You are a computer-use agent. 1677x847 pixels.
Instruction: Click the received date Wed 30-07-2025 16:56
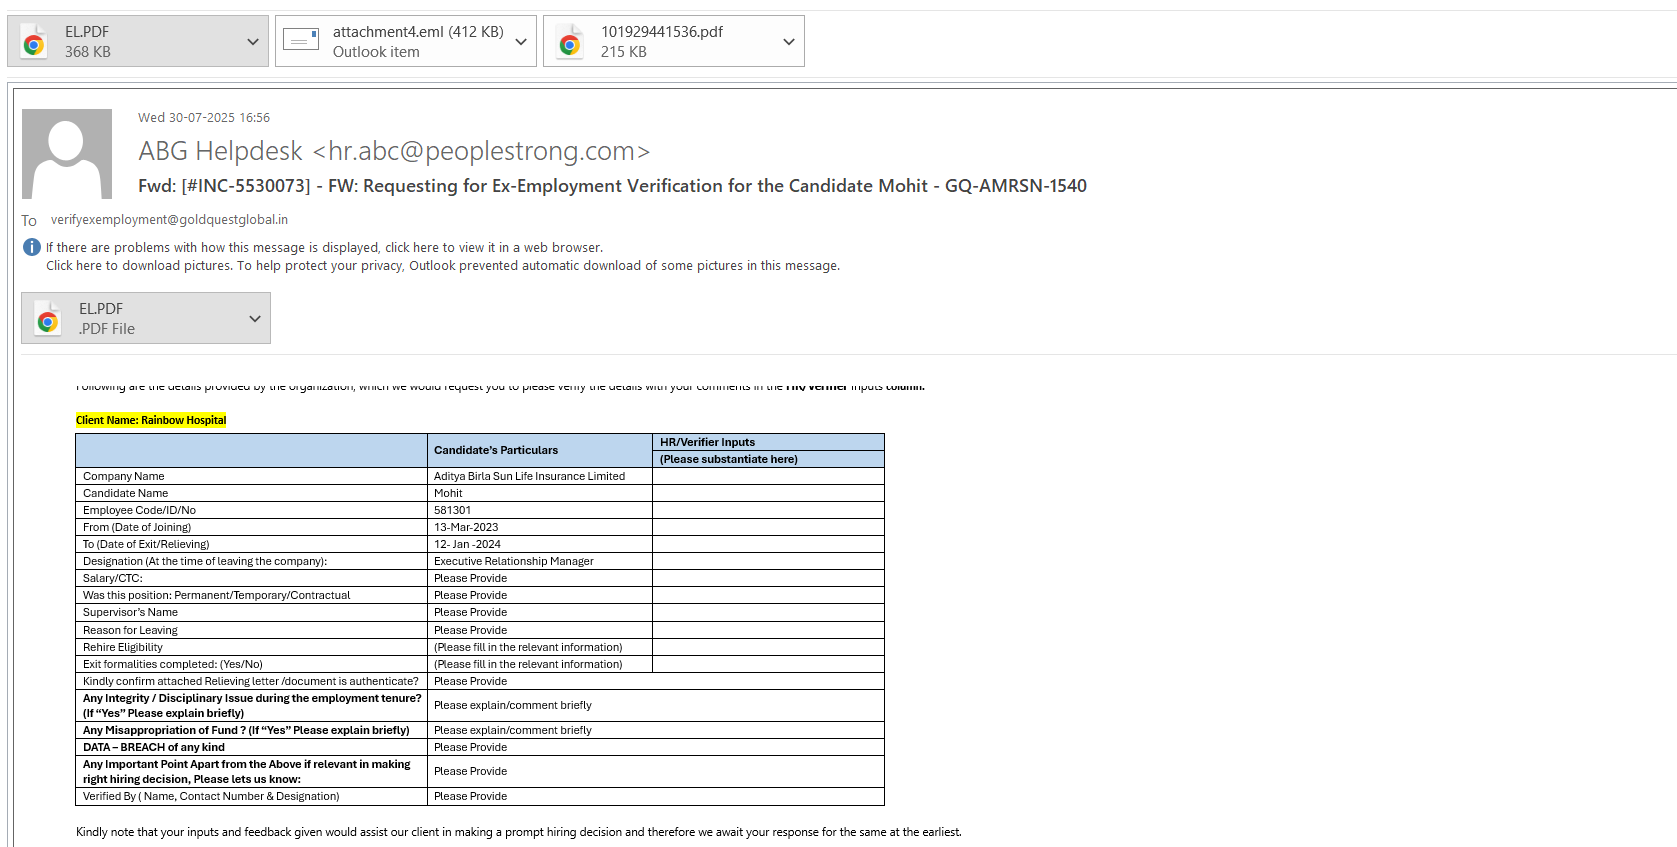coord(204,118)
